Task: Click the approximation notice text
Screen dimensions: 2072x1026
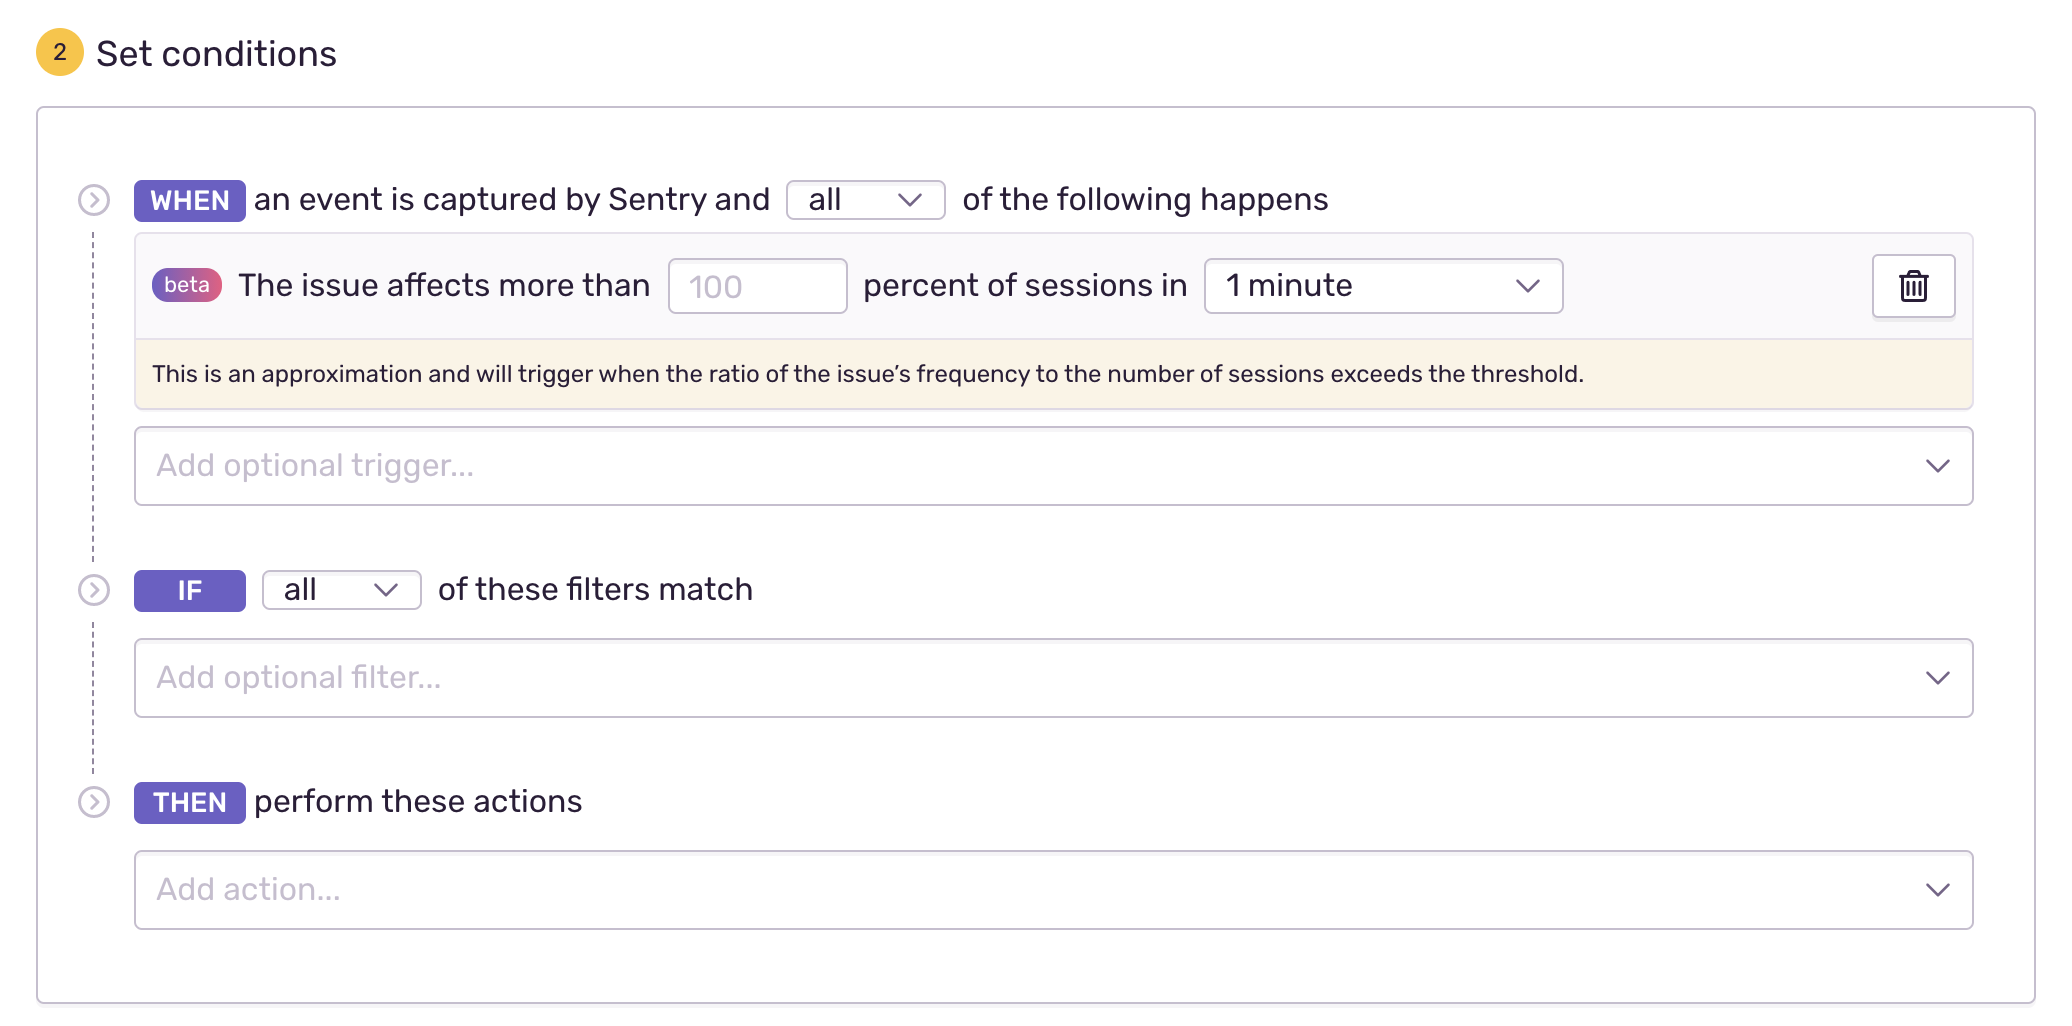Action: (x=867, y=374)
